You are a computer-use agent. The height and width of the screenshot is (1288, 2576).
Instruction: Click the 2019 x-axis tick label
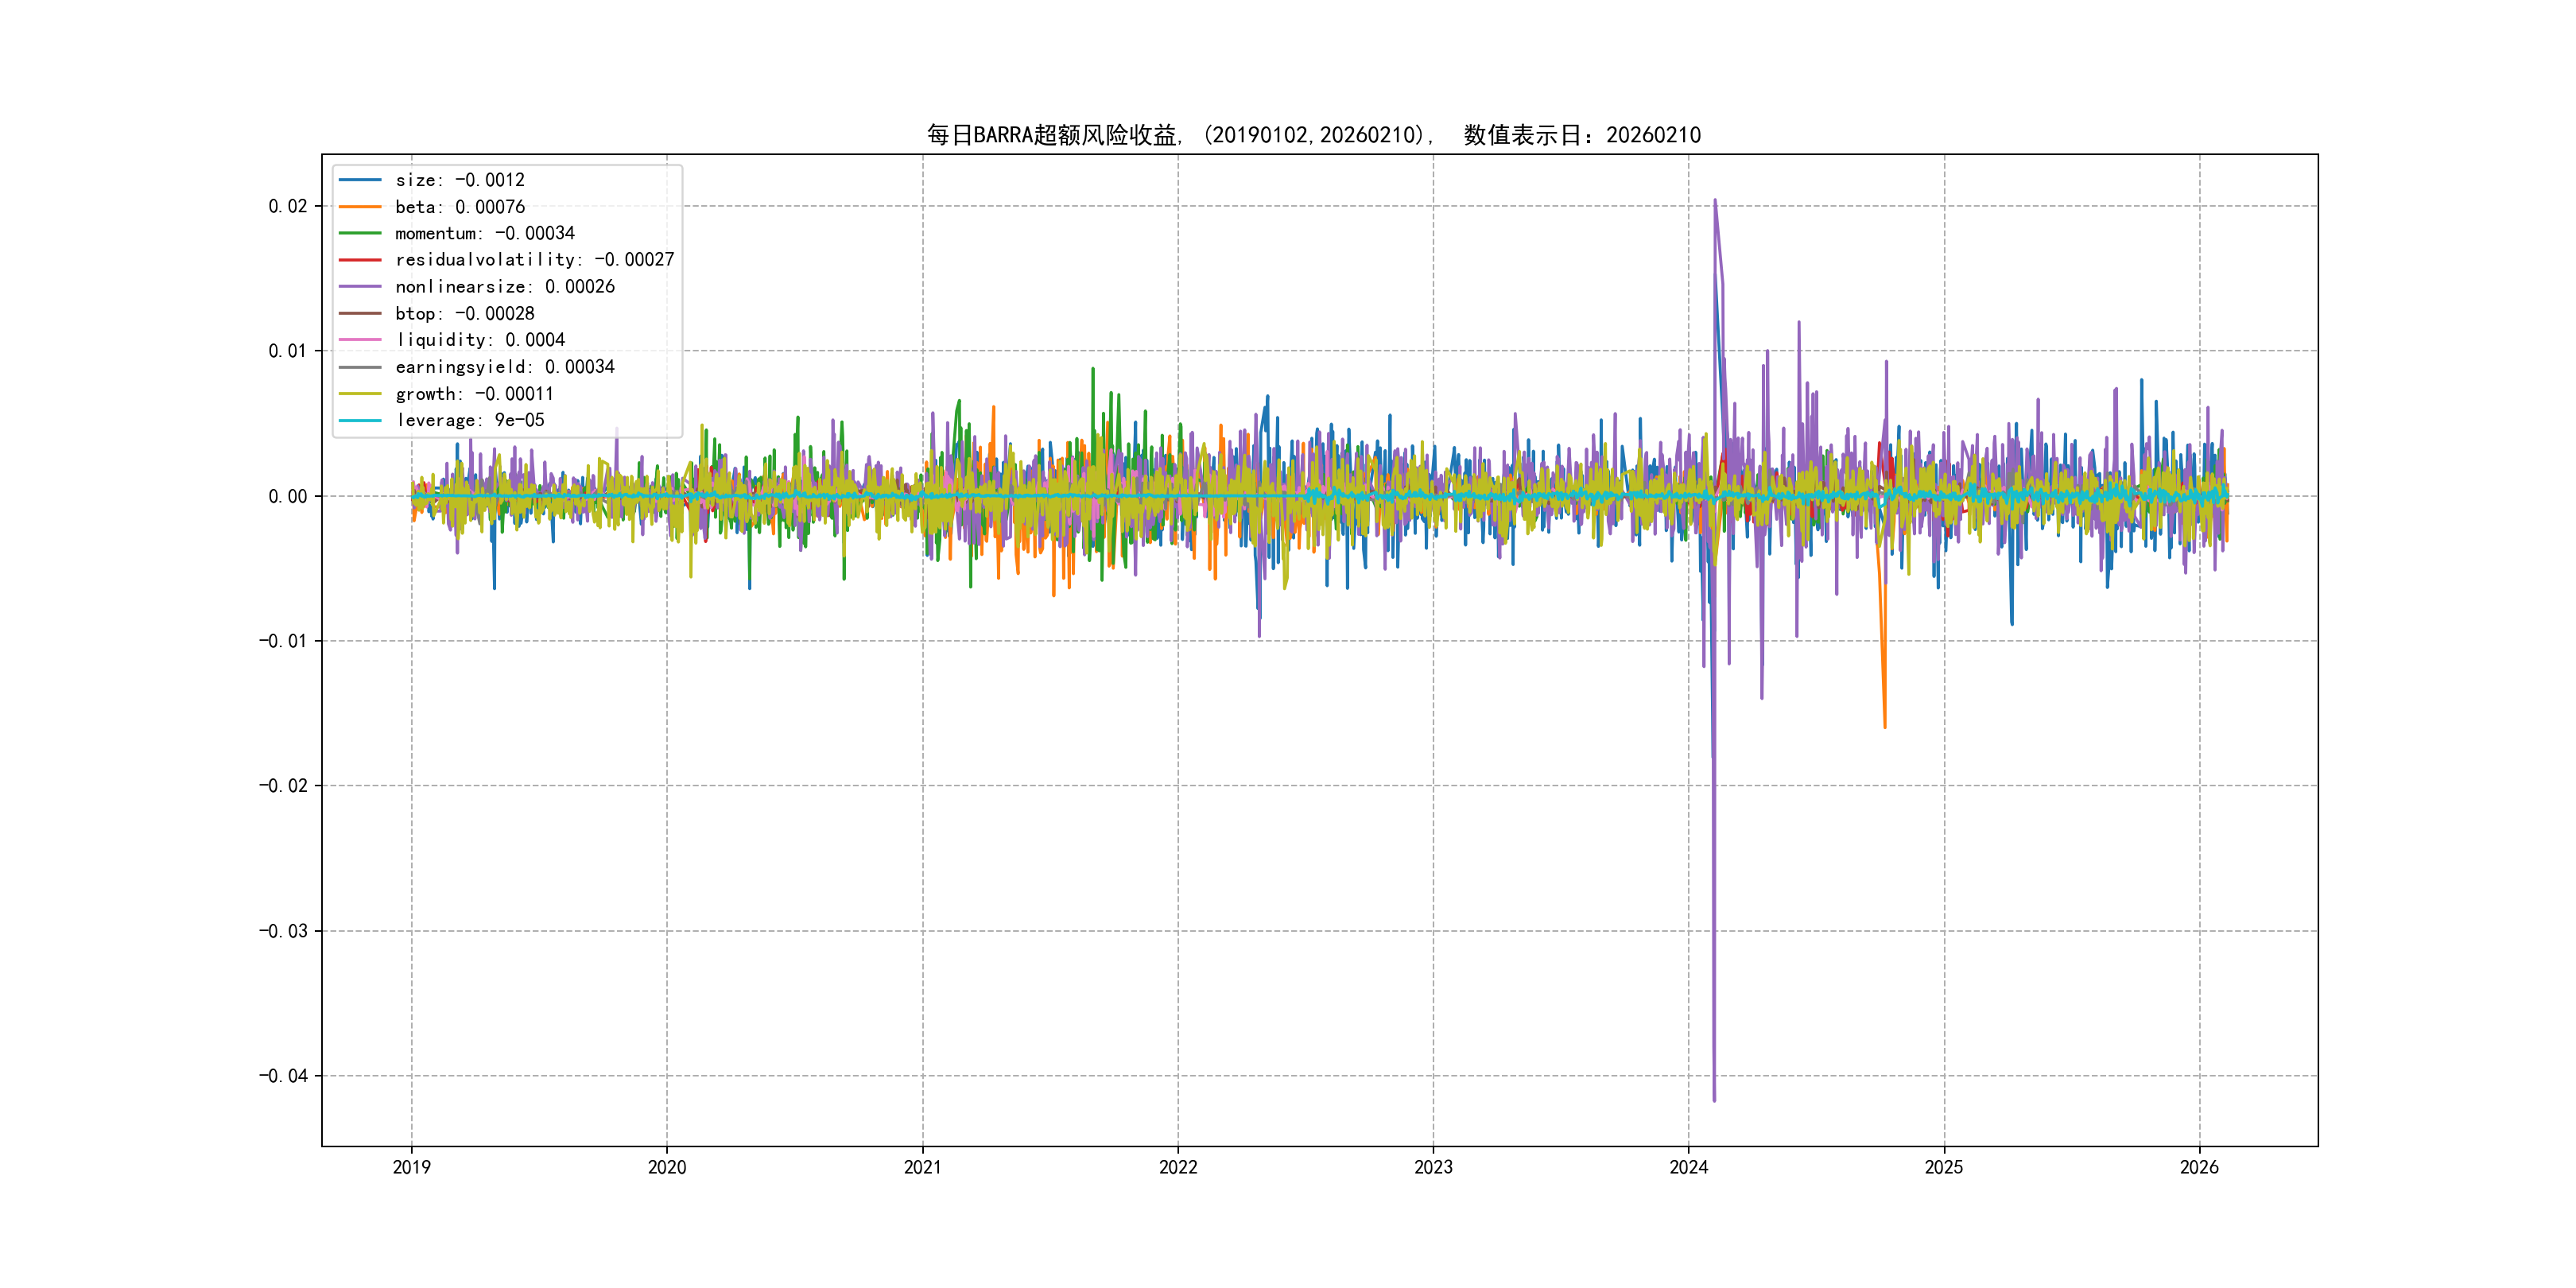(411, 1167)
